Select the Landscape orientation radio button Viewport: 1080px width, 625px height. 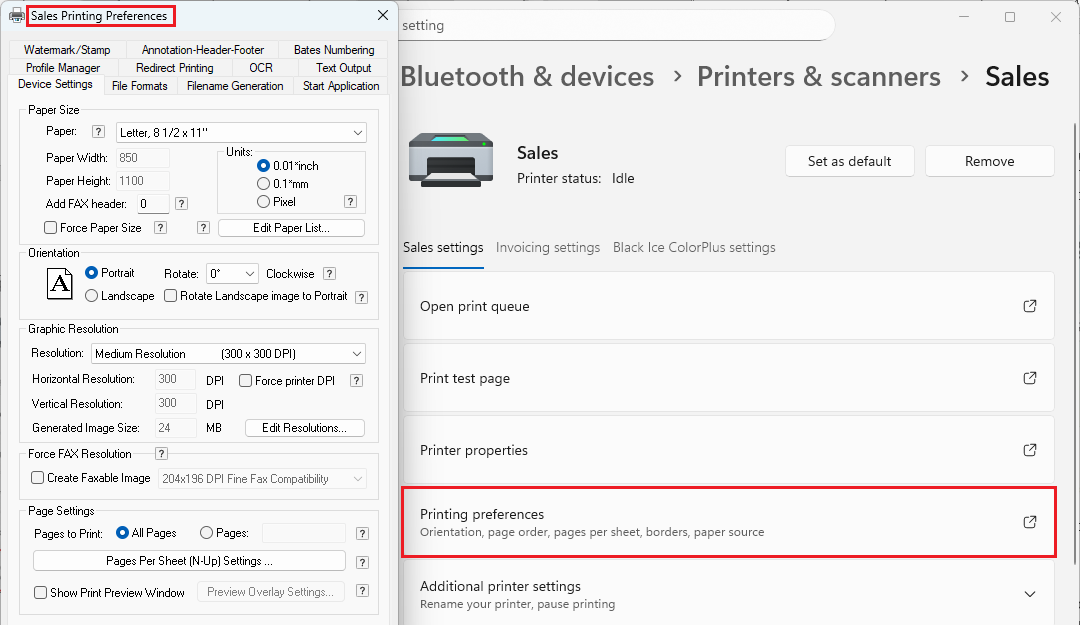point(92,296)
